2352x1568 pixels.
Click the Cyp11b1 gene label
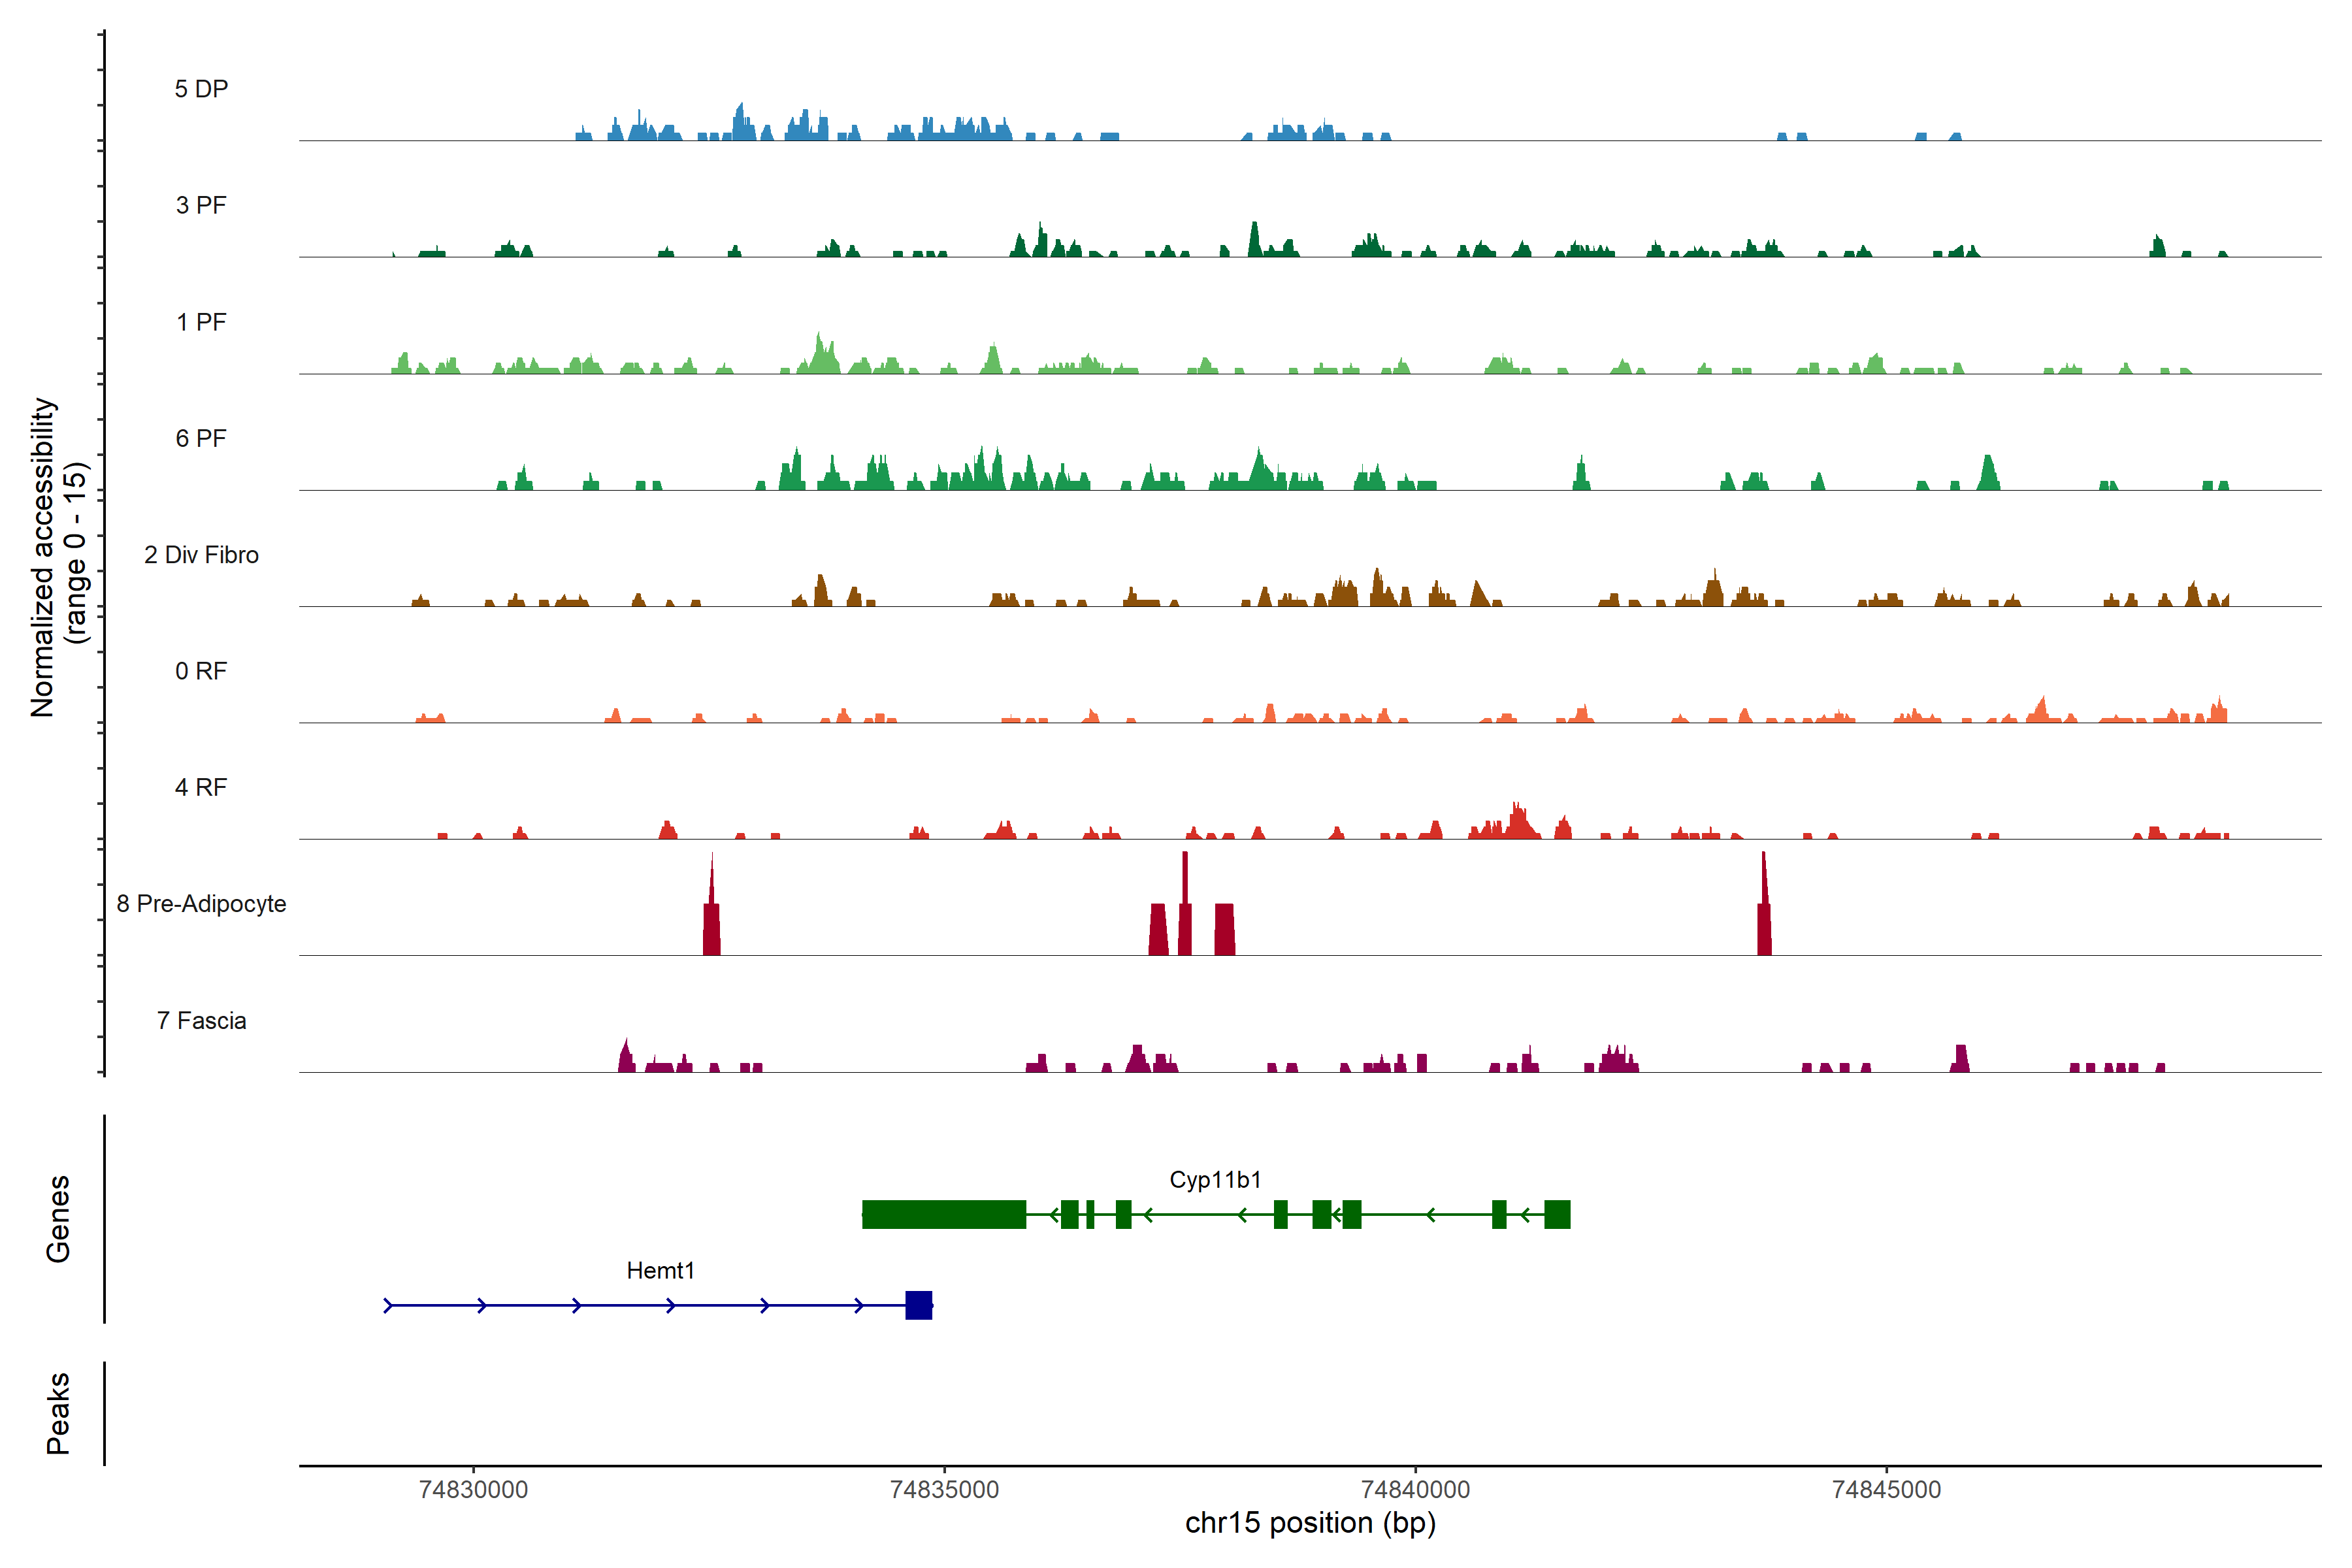tap(1215, 1179)
